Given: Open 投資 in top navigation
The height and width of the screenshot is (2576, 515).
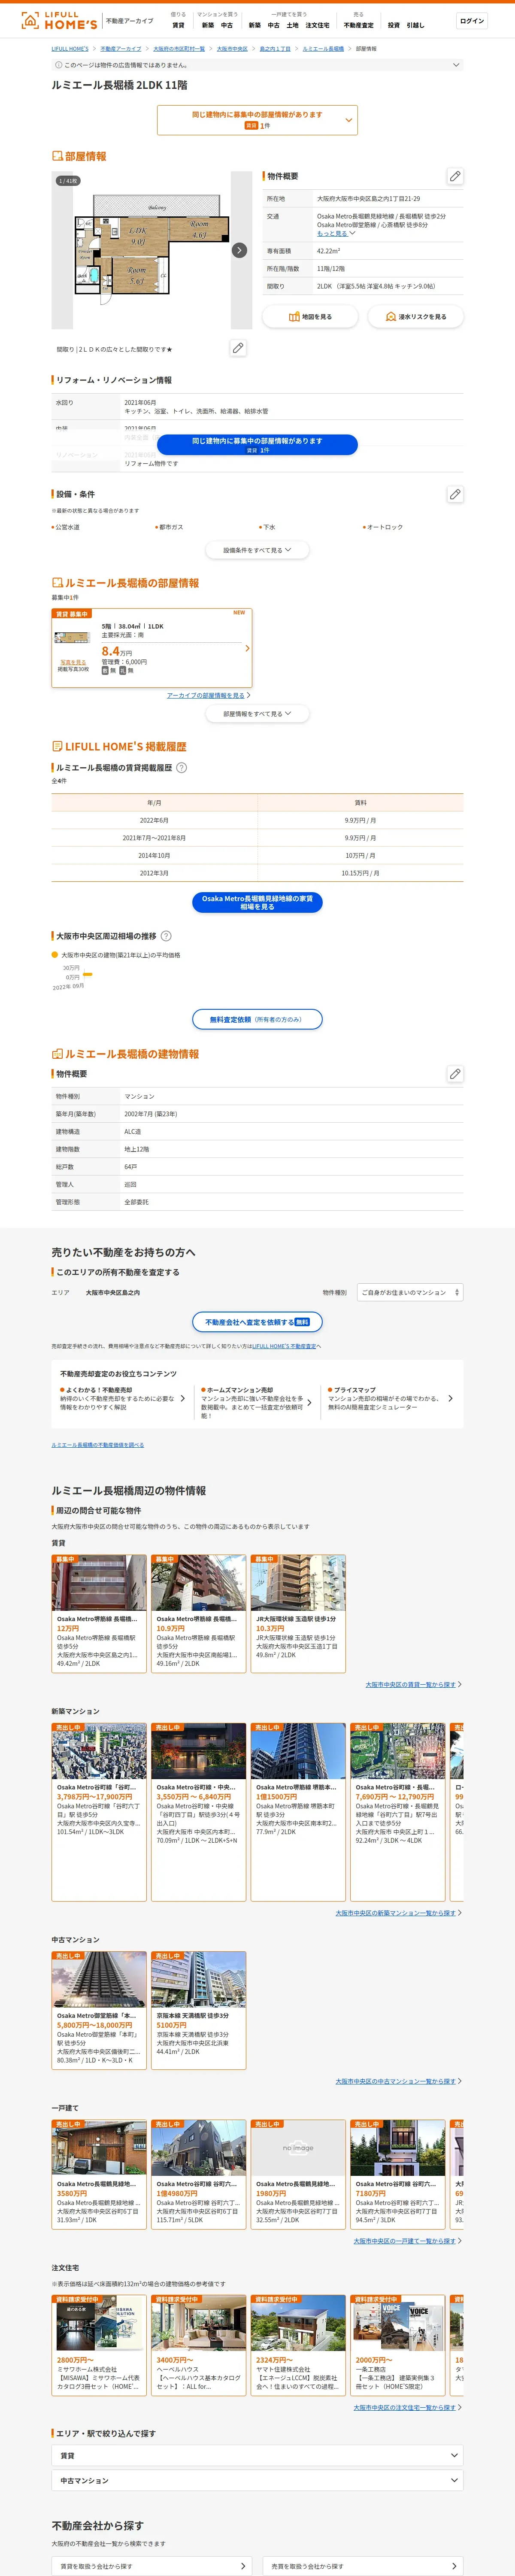Looking at the screenshot, I should pos(393,25).
